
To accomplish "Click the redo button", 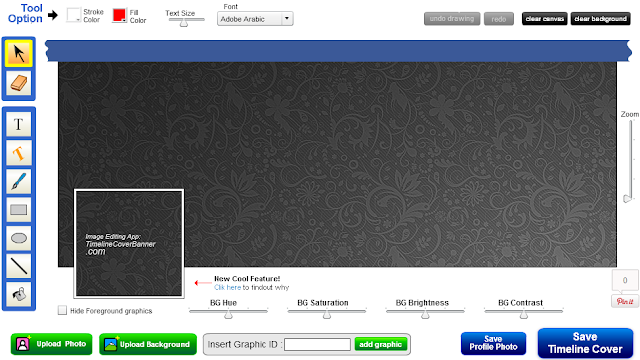I will [x=499, y=19].
